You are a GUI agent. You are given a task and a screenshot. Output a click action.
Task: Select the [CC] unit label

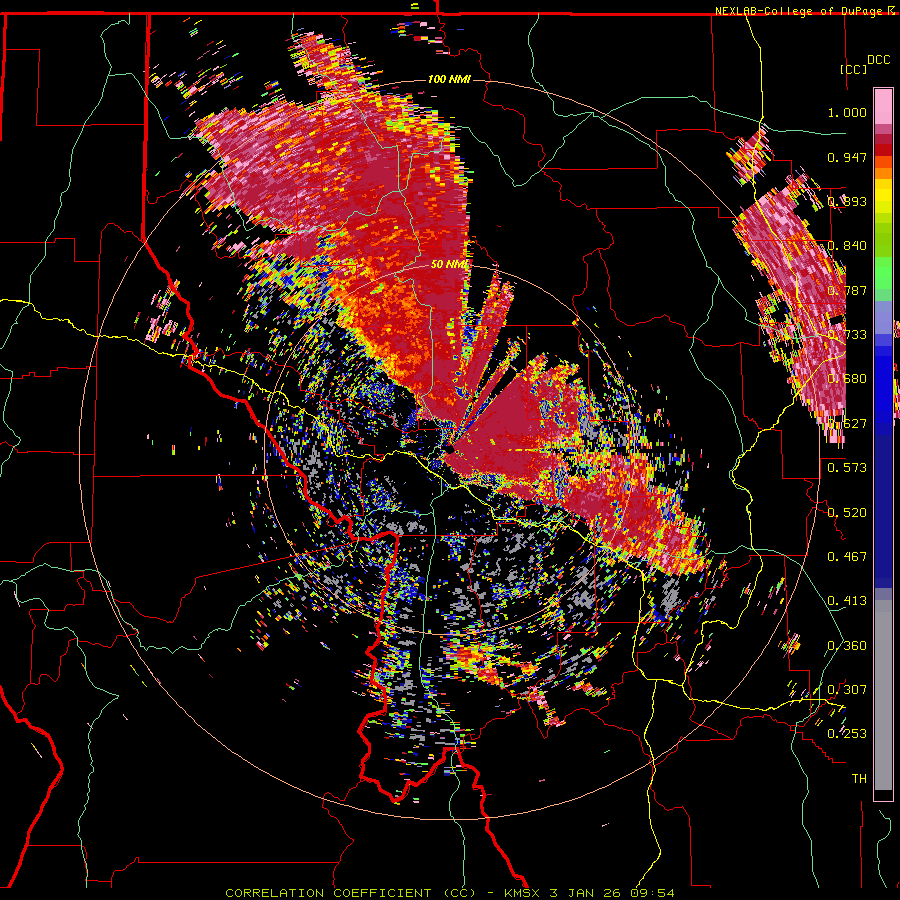click(x=854, y=69)
